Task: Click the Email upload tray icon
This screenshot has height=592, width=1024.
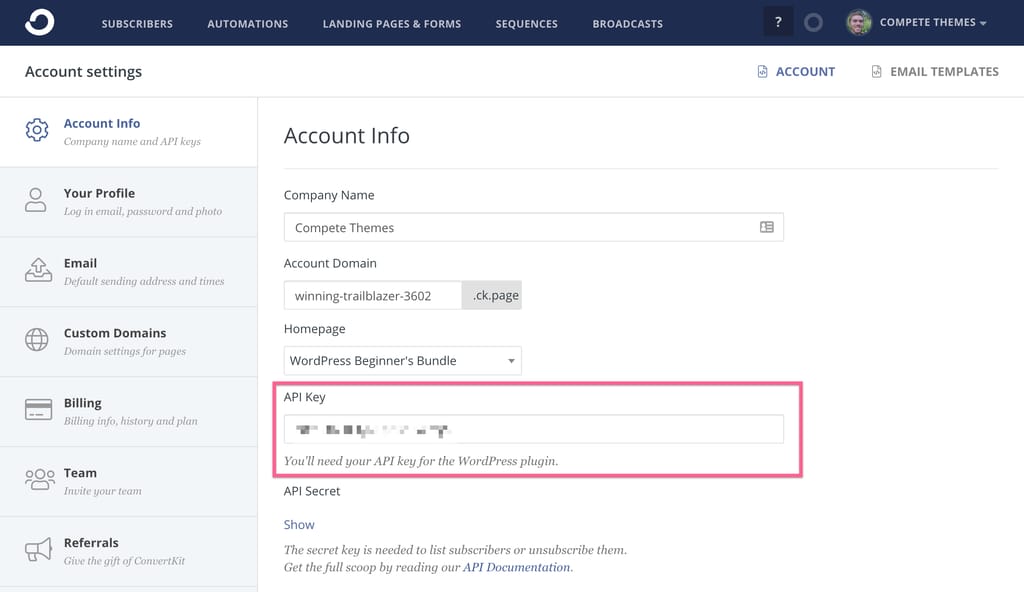Action: pos(38,269)
